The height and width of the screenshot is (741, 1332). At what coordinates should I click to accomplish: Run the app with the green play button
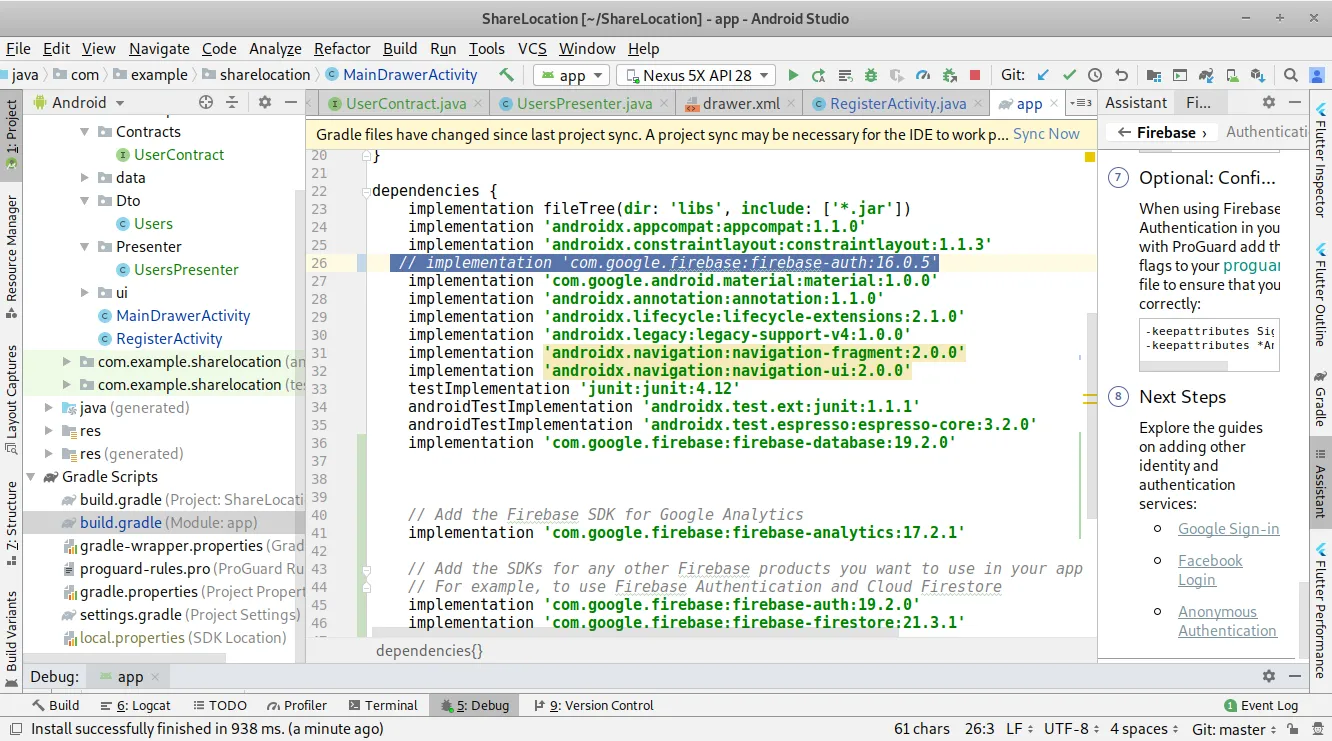pos(793,75)
